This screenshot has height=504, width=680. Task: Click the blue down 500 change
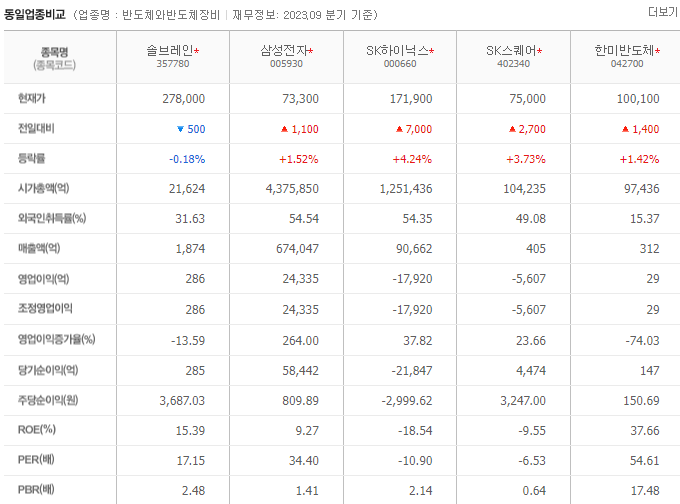(x=191, y=129)
